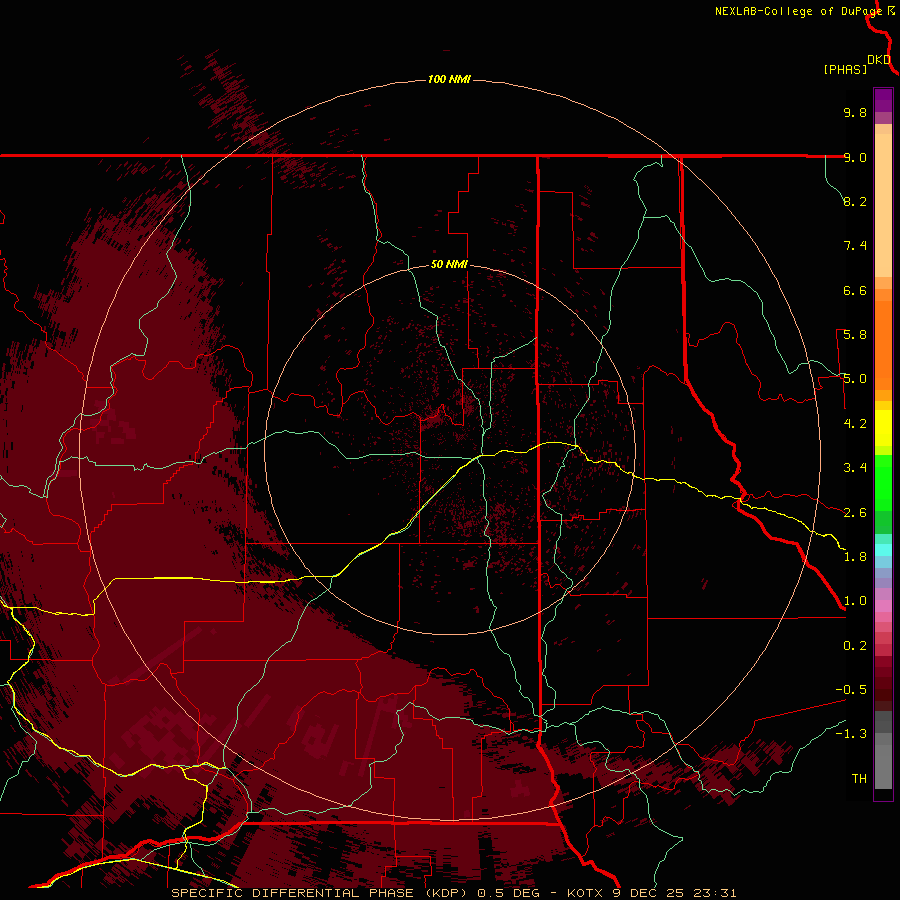The image size is (900, 900).
Task: Pick the purple segment at the top of the color bar
Action: (x=883, y=100)
